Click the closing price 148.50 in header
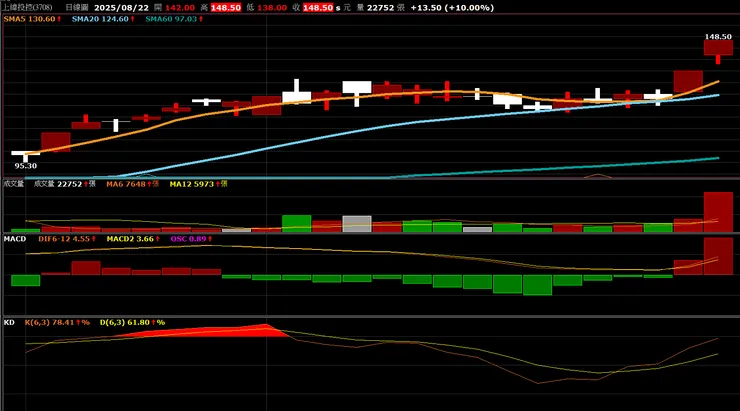 [x=318, y=8]
